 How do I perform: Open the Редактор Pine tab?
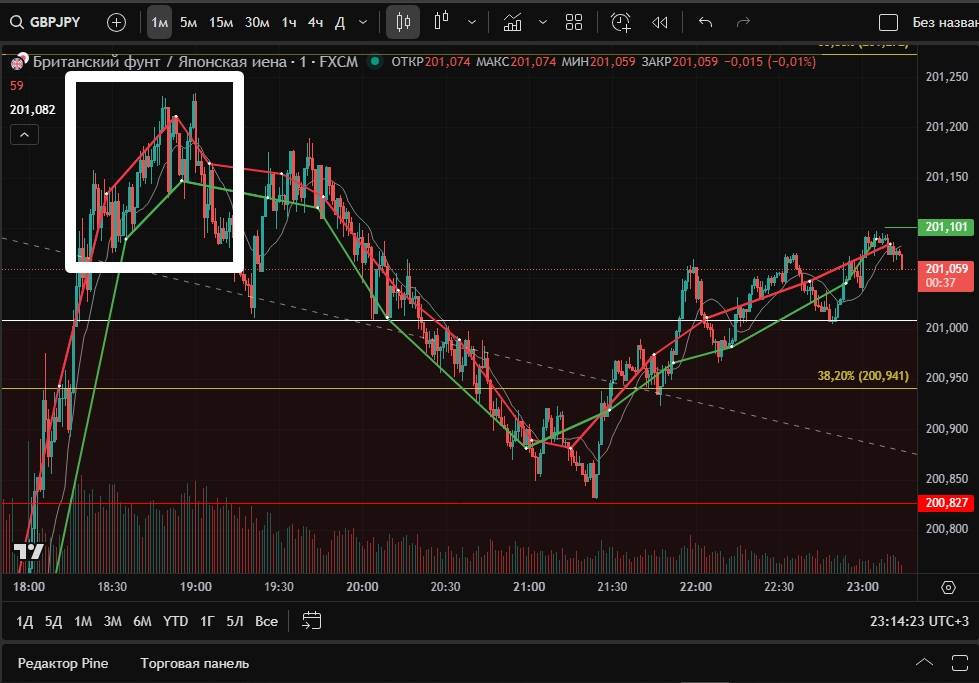pos(63,663)
